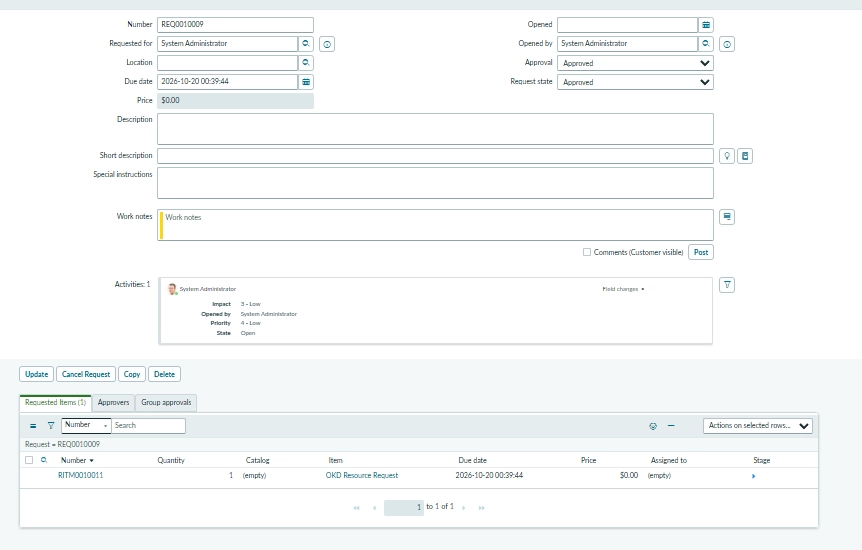Expand stage indicator for RITM0010011
The height and width of the screenshot is (550, 862).
[754, 476]
